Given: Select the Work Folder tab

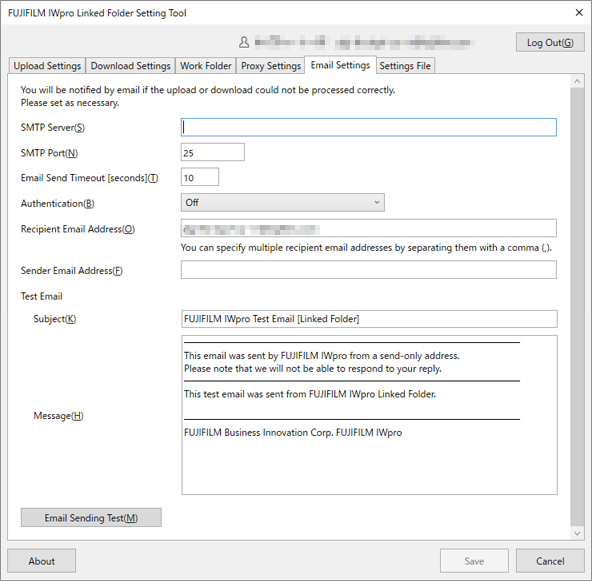Looking at the screenshot, I should (x=206, y=66).
